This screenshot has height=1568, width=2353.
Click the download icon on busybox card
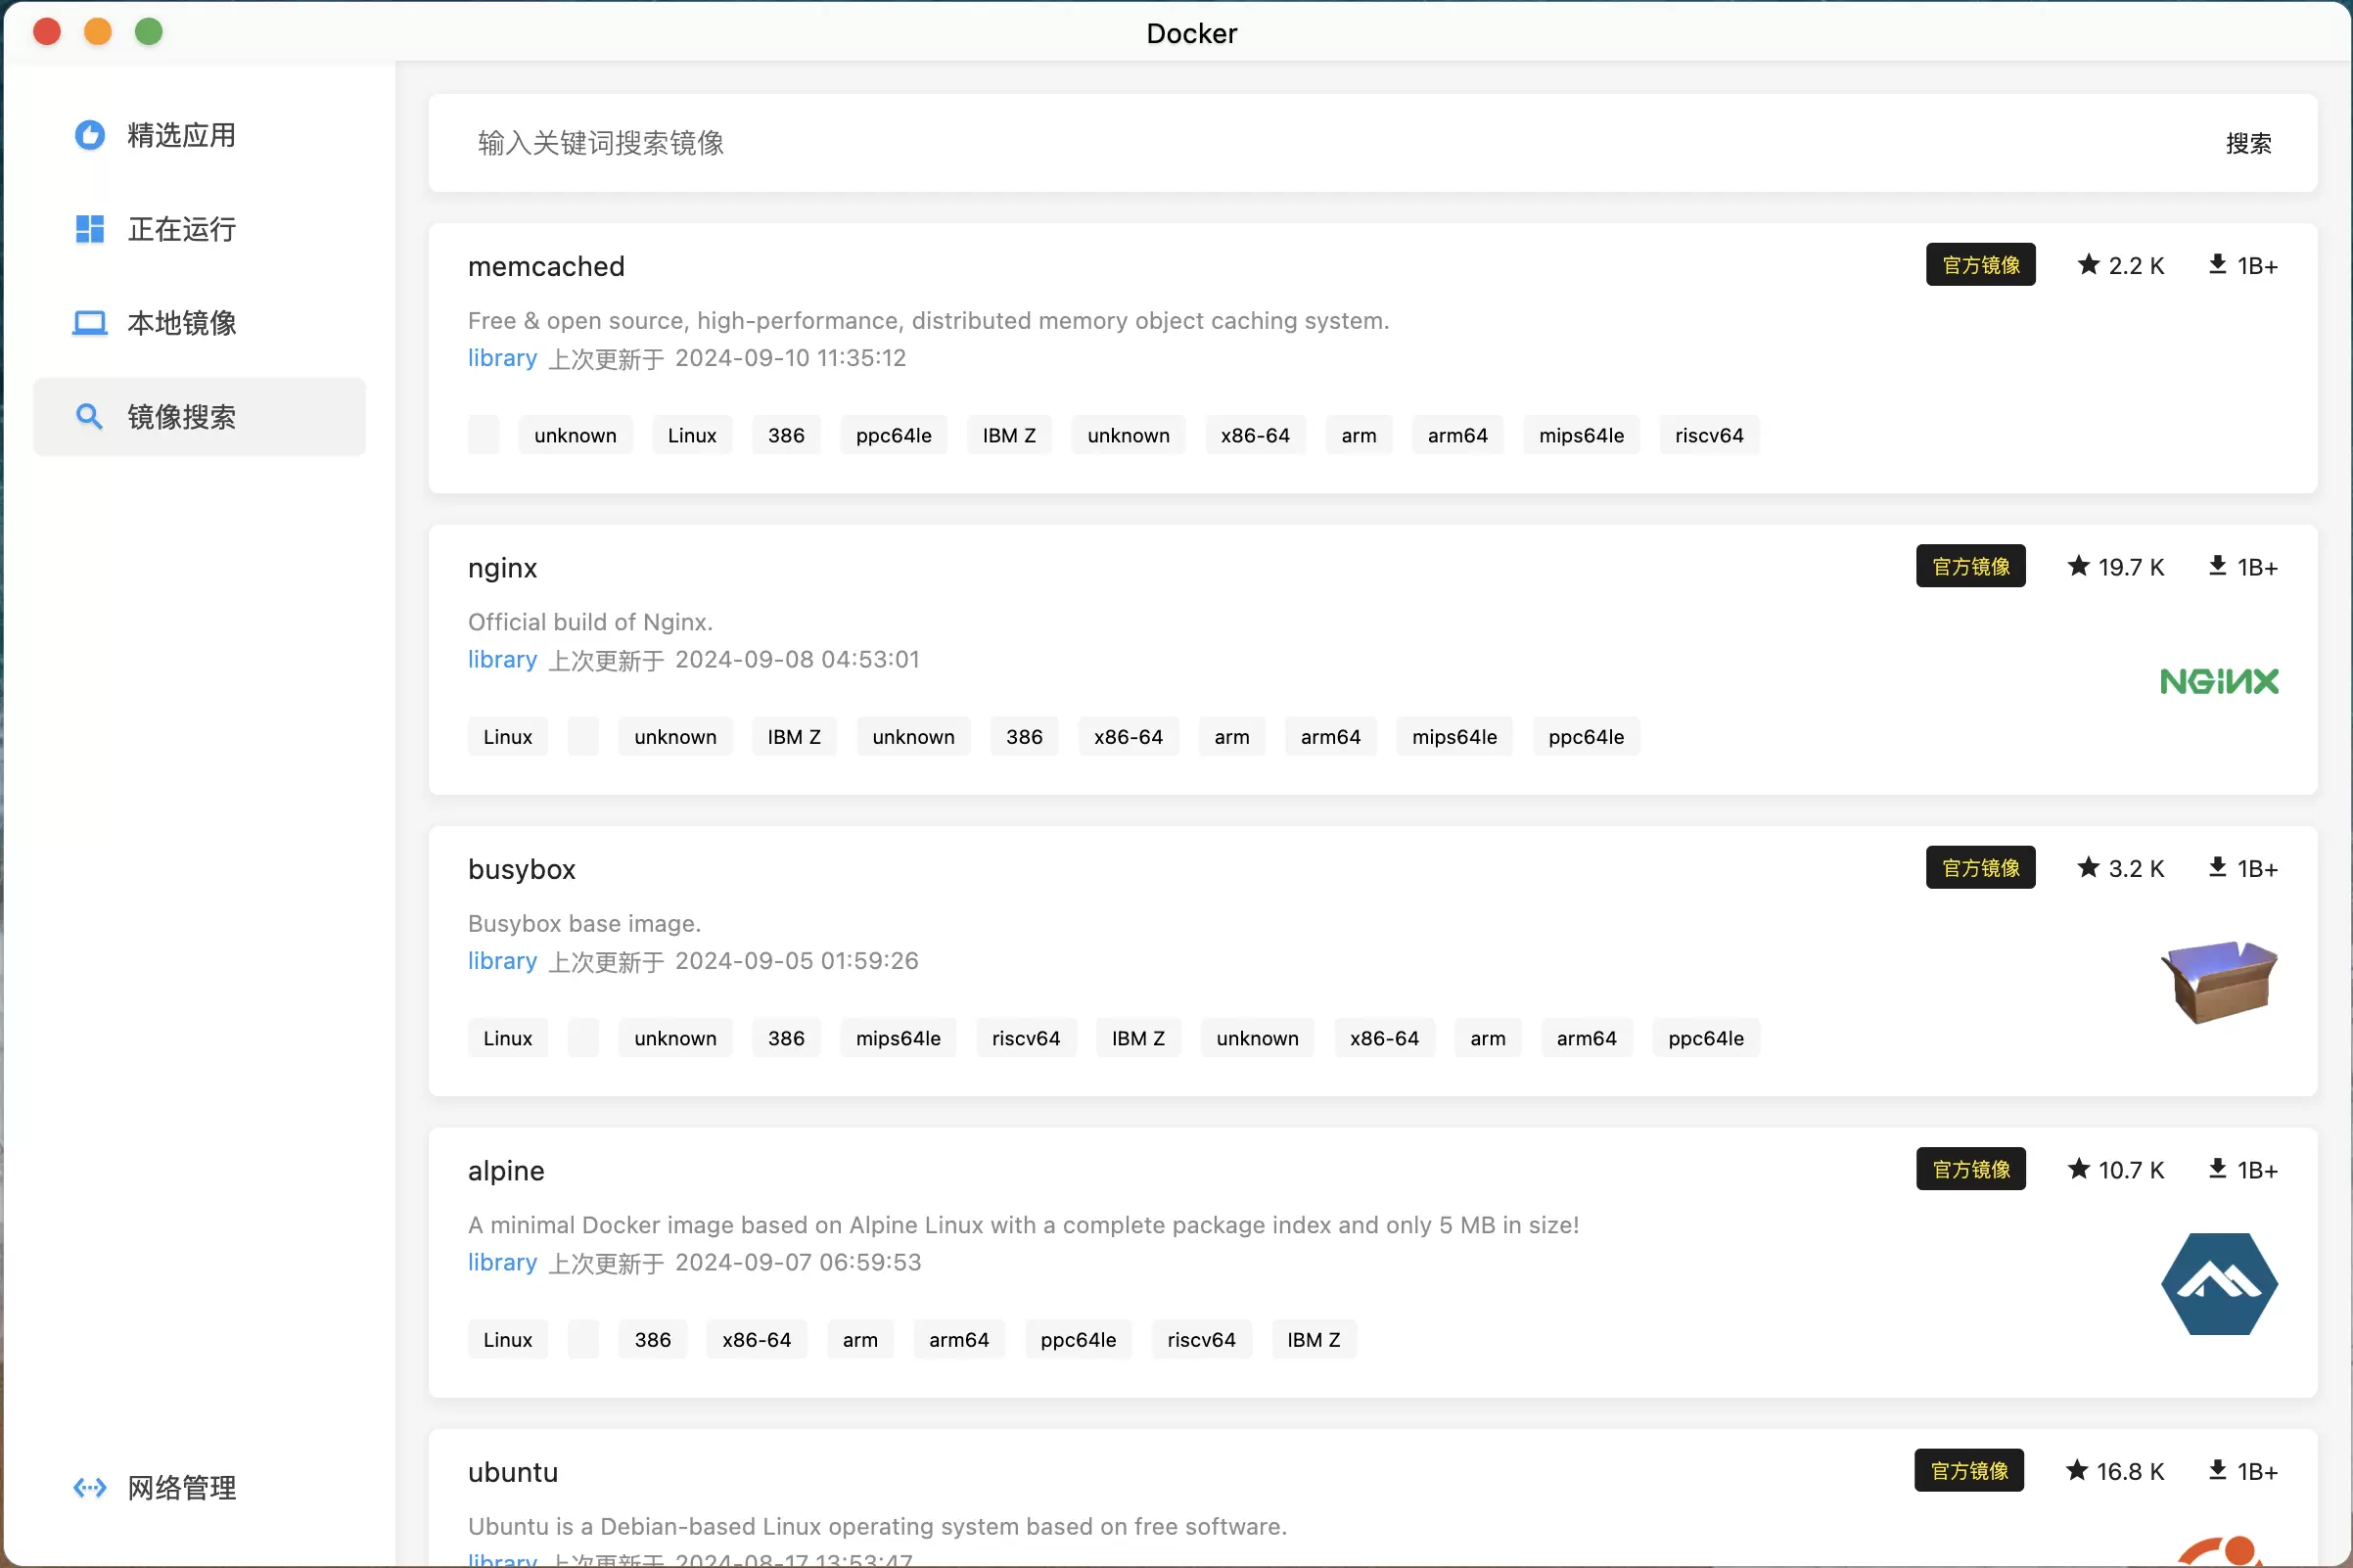2217,867
